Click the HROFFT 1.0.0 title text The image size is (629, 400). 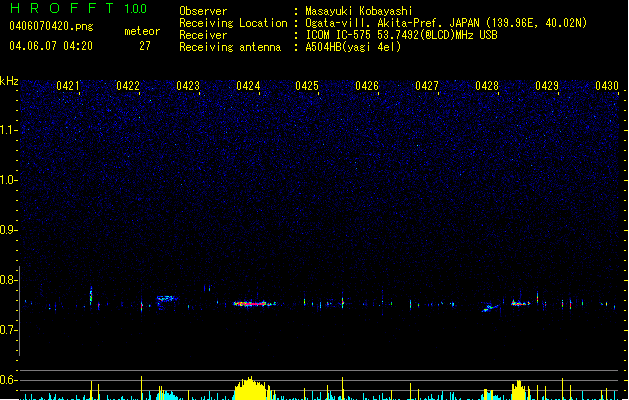[x=79, y=8]
